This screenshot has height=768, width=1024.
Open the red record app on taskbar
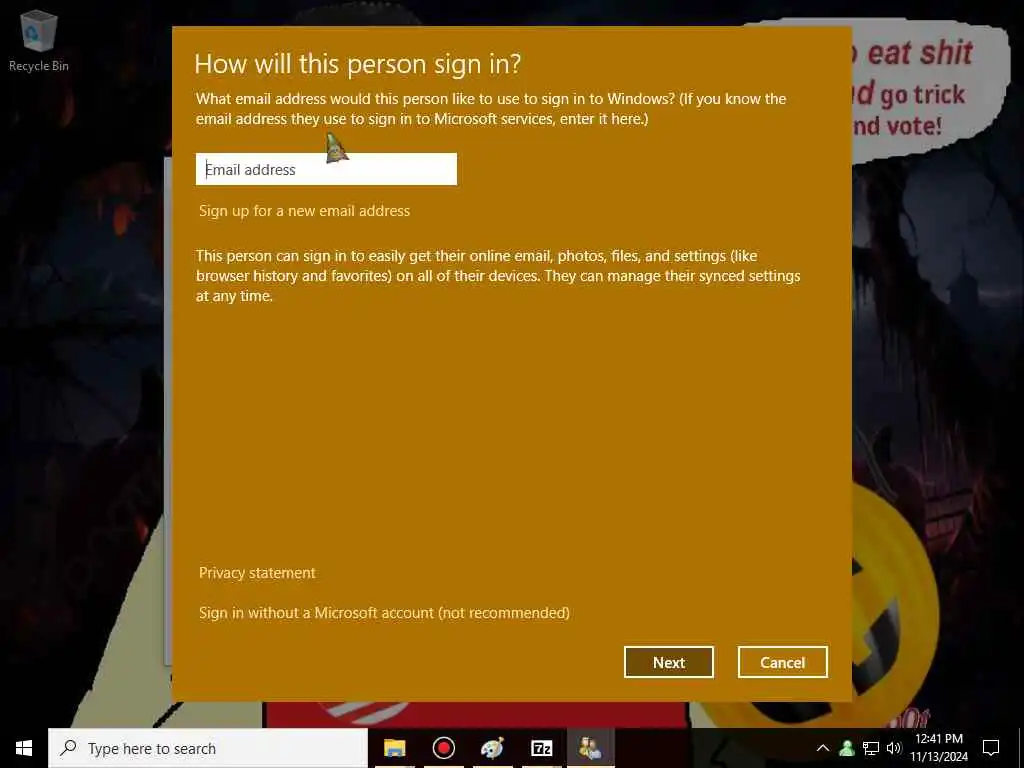(x=443, y=748)
